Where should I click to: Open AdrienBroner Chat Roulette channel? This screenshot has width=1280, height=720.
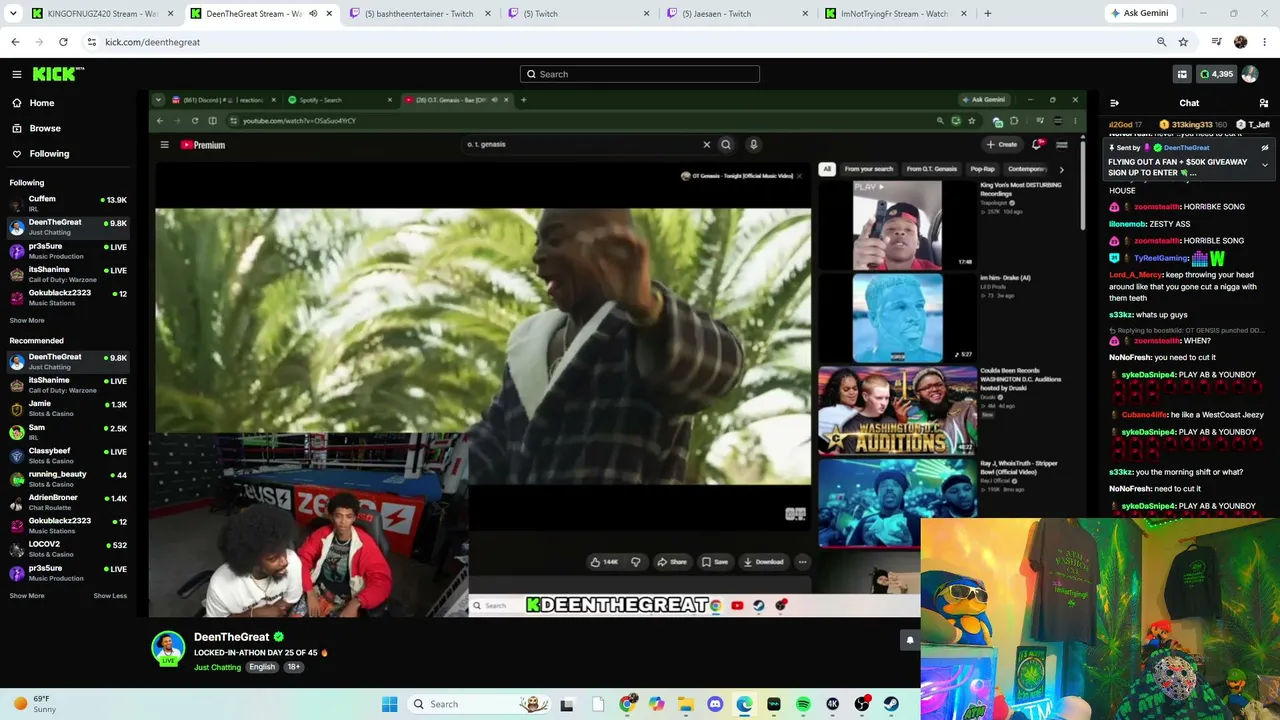[x=68, y=502]
